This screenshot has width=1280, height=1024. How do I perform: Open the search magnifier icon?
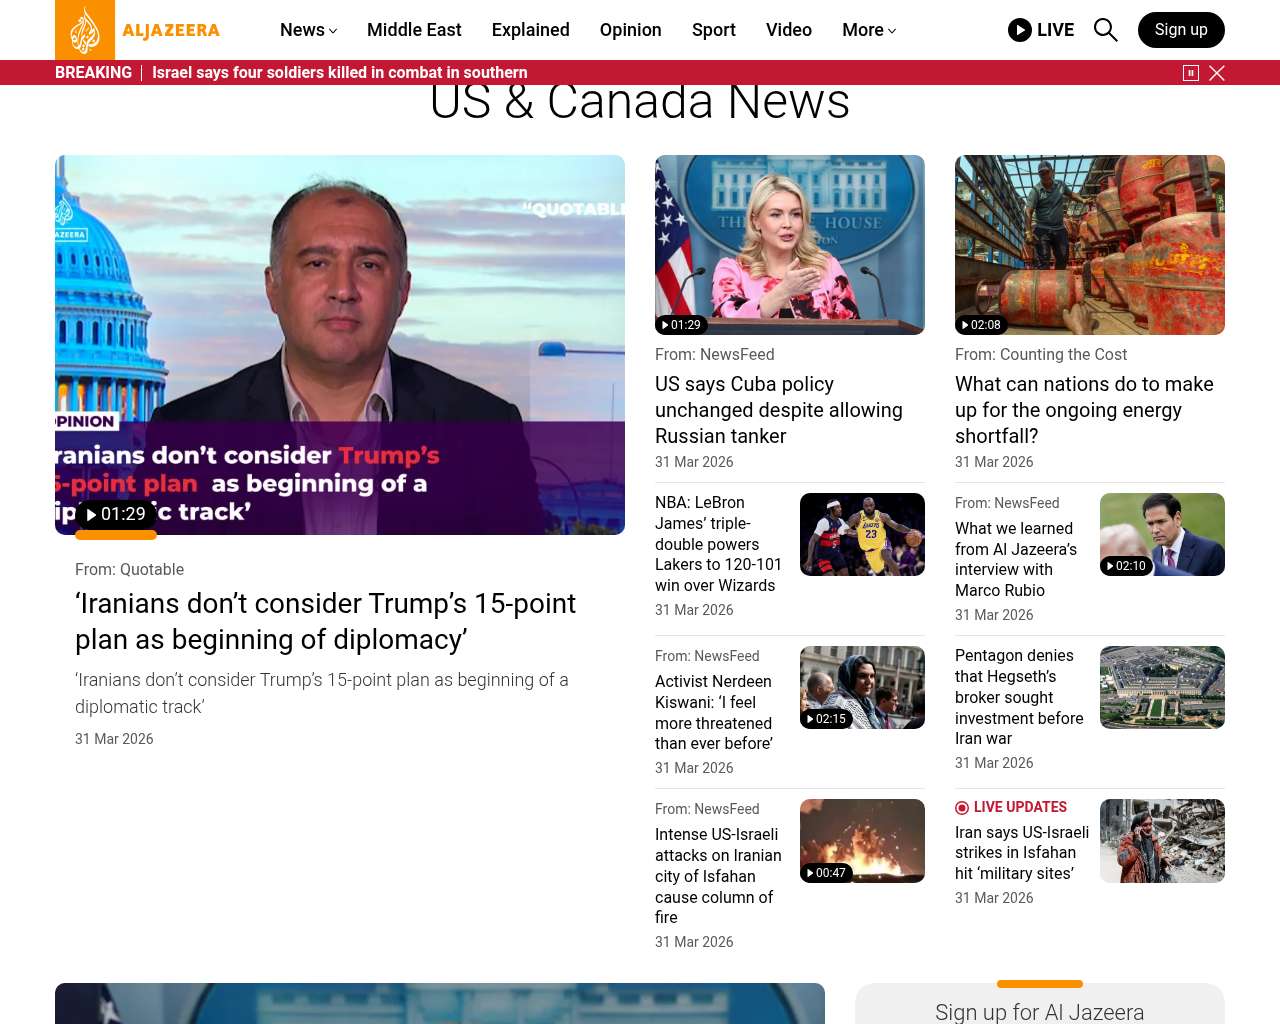[x=1105, y=30]
